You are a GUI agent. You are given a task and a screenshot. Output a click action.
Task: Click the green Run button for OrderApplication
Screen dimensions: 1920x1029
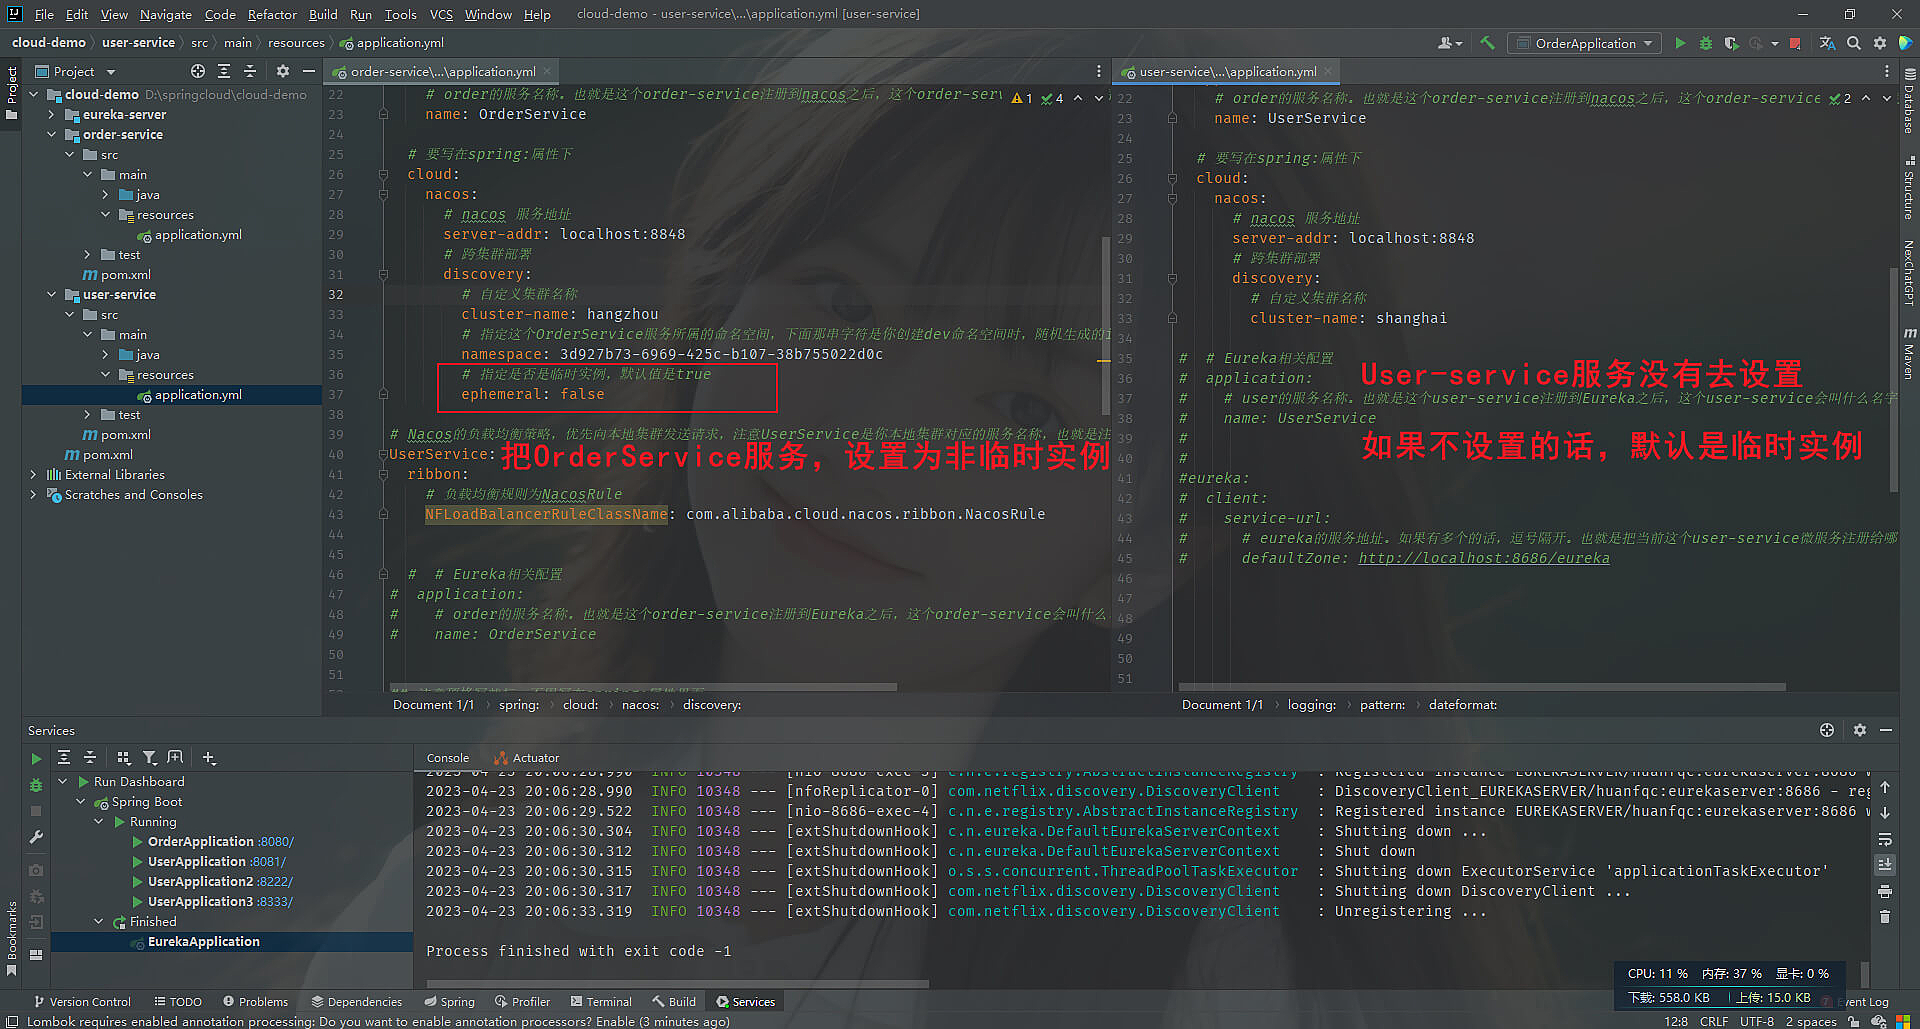tap(1680, 43)
